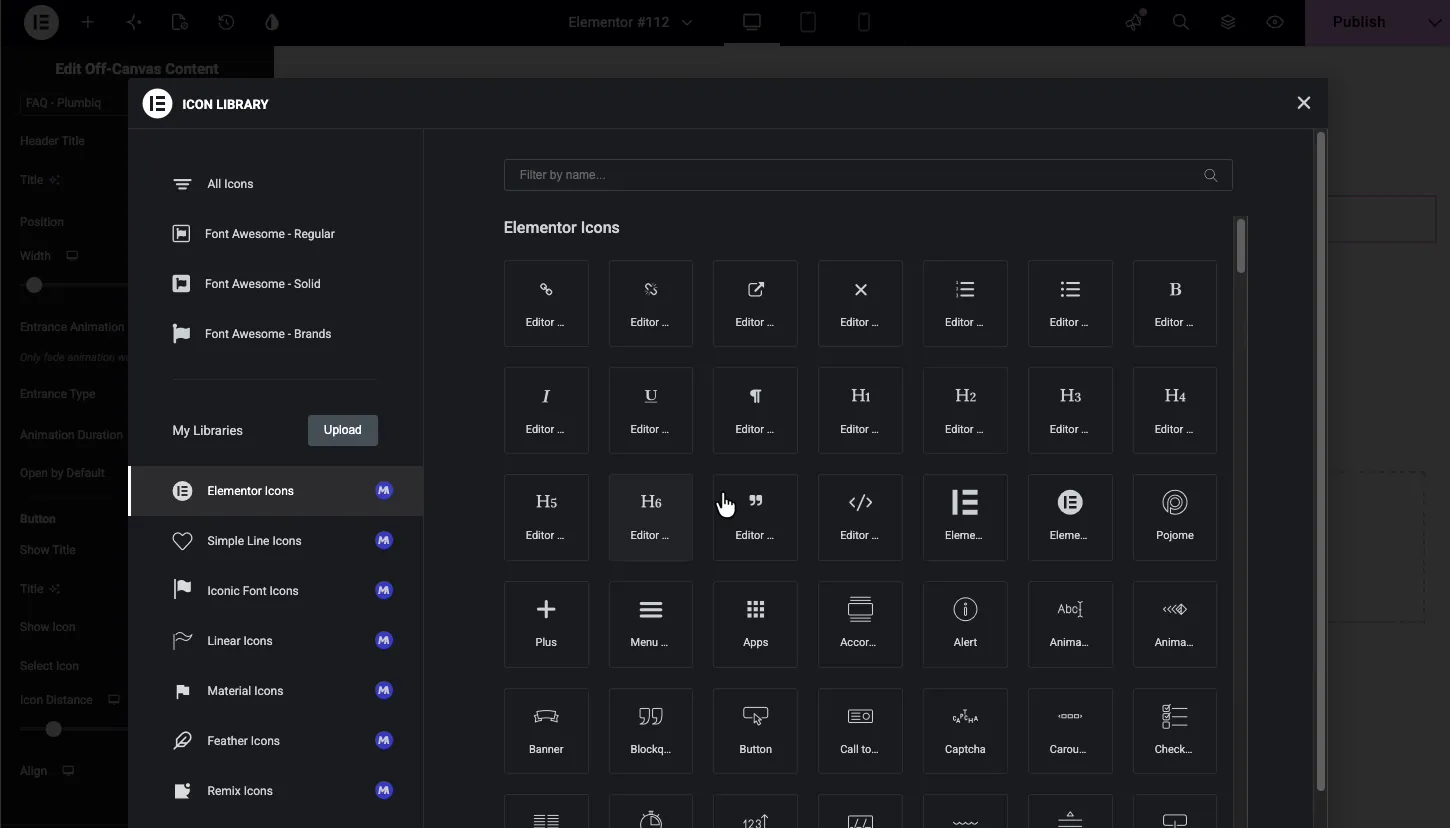Pick the Menu hamburger icon tile
This screenshot has height=828, width=1450.
(x=651, y=624)
